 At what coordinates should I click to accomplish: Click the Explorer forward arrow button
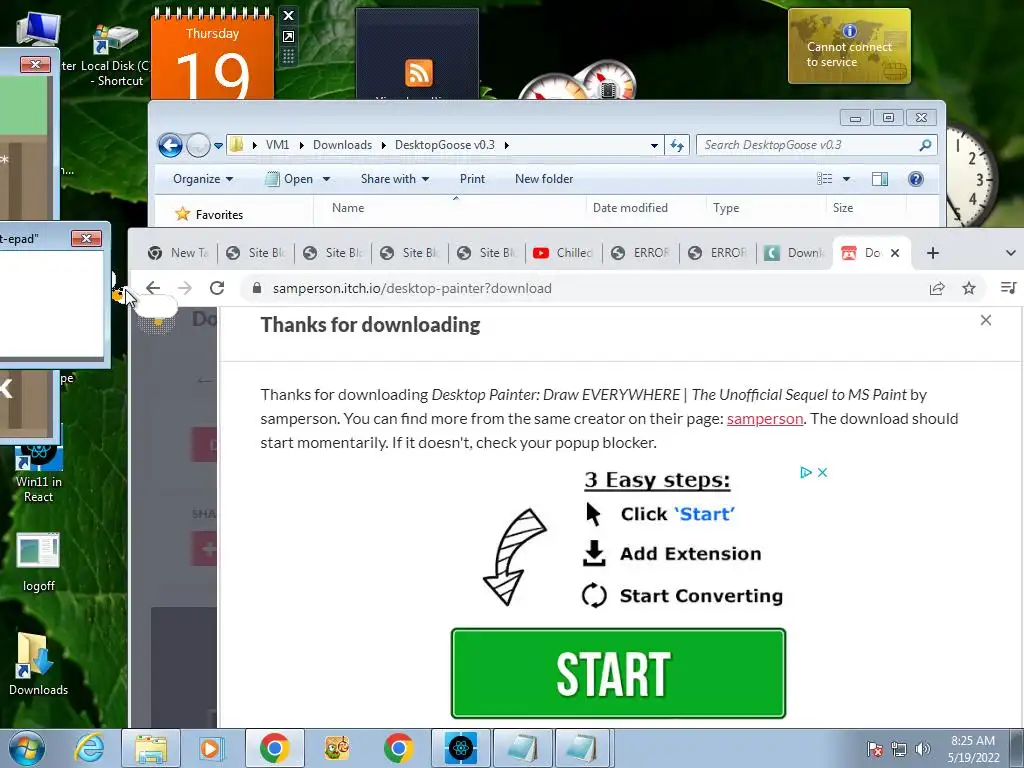(198, 145)
